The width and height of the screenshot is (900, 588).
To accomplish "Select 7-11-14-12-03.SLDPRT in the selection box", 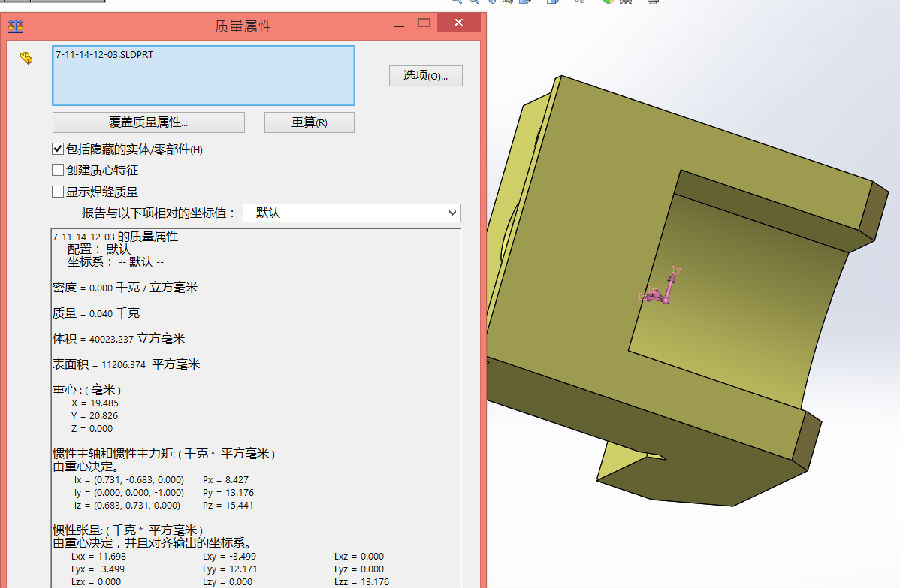I will [98, 56].
